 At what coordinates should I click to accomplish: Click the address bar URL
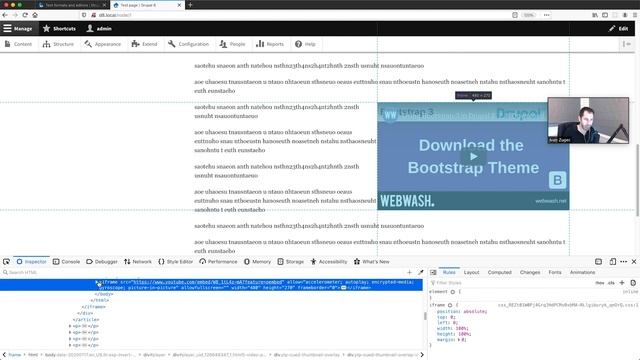coord(115,15)
